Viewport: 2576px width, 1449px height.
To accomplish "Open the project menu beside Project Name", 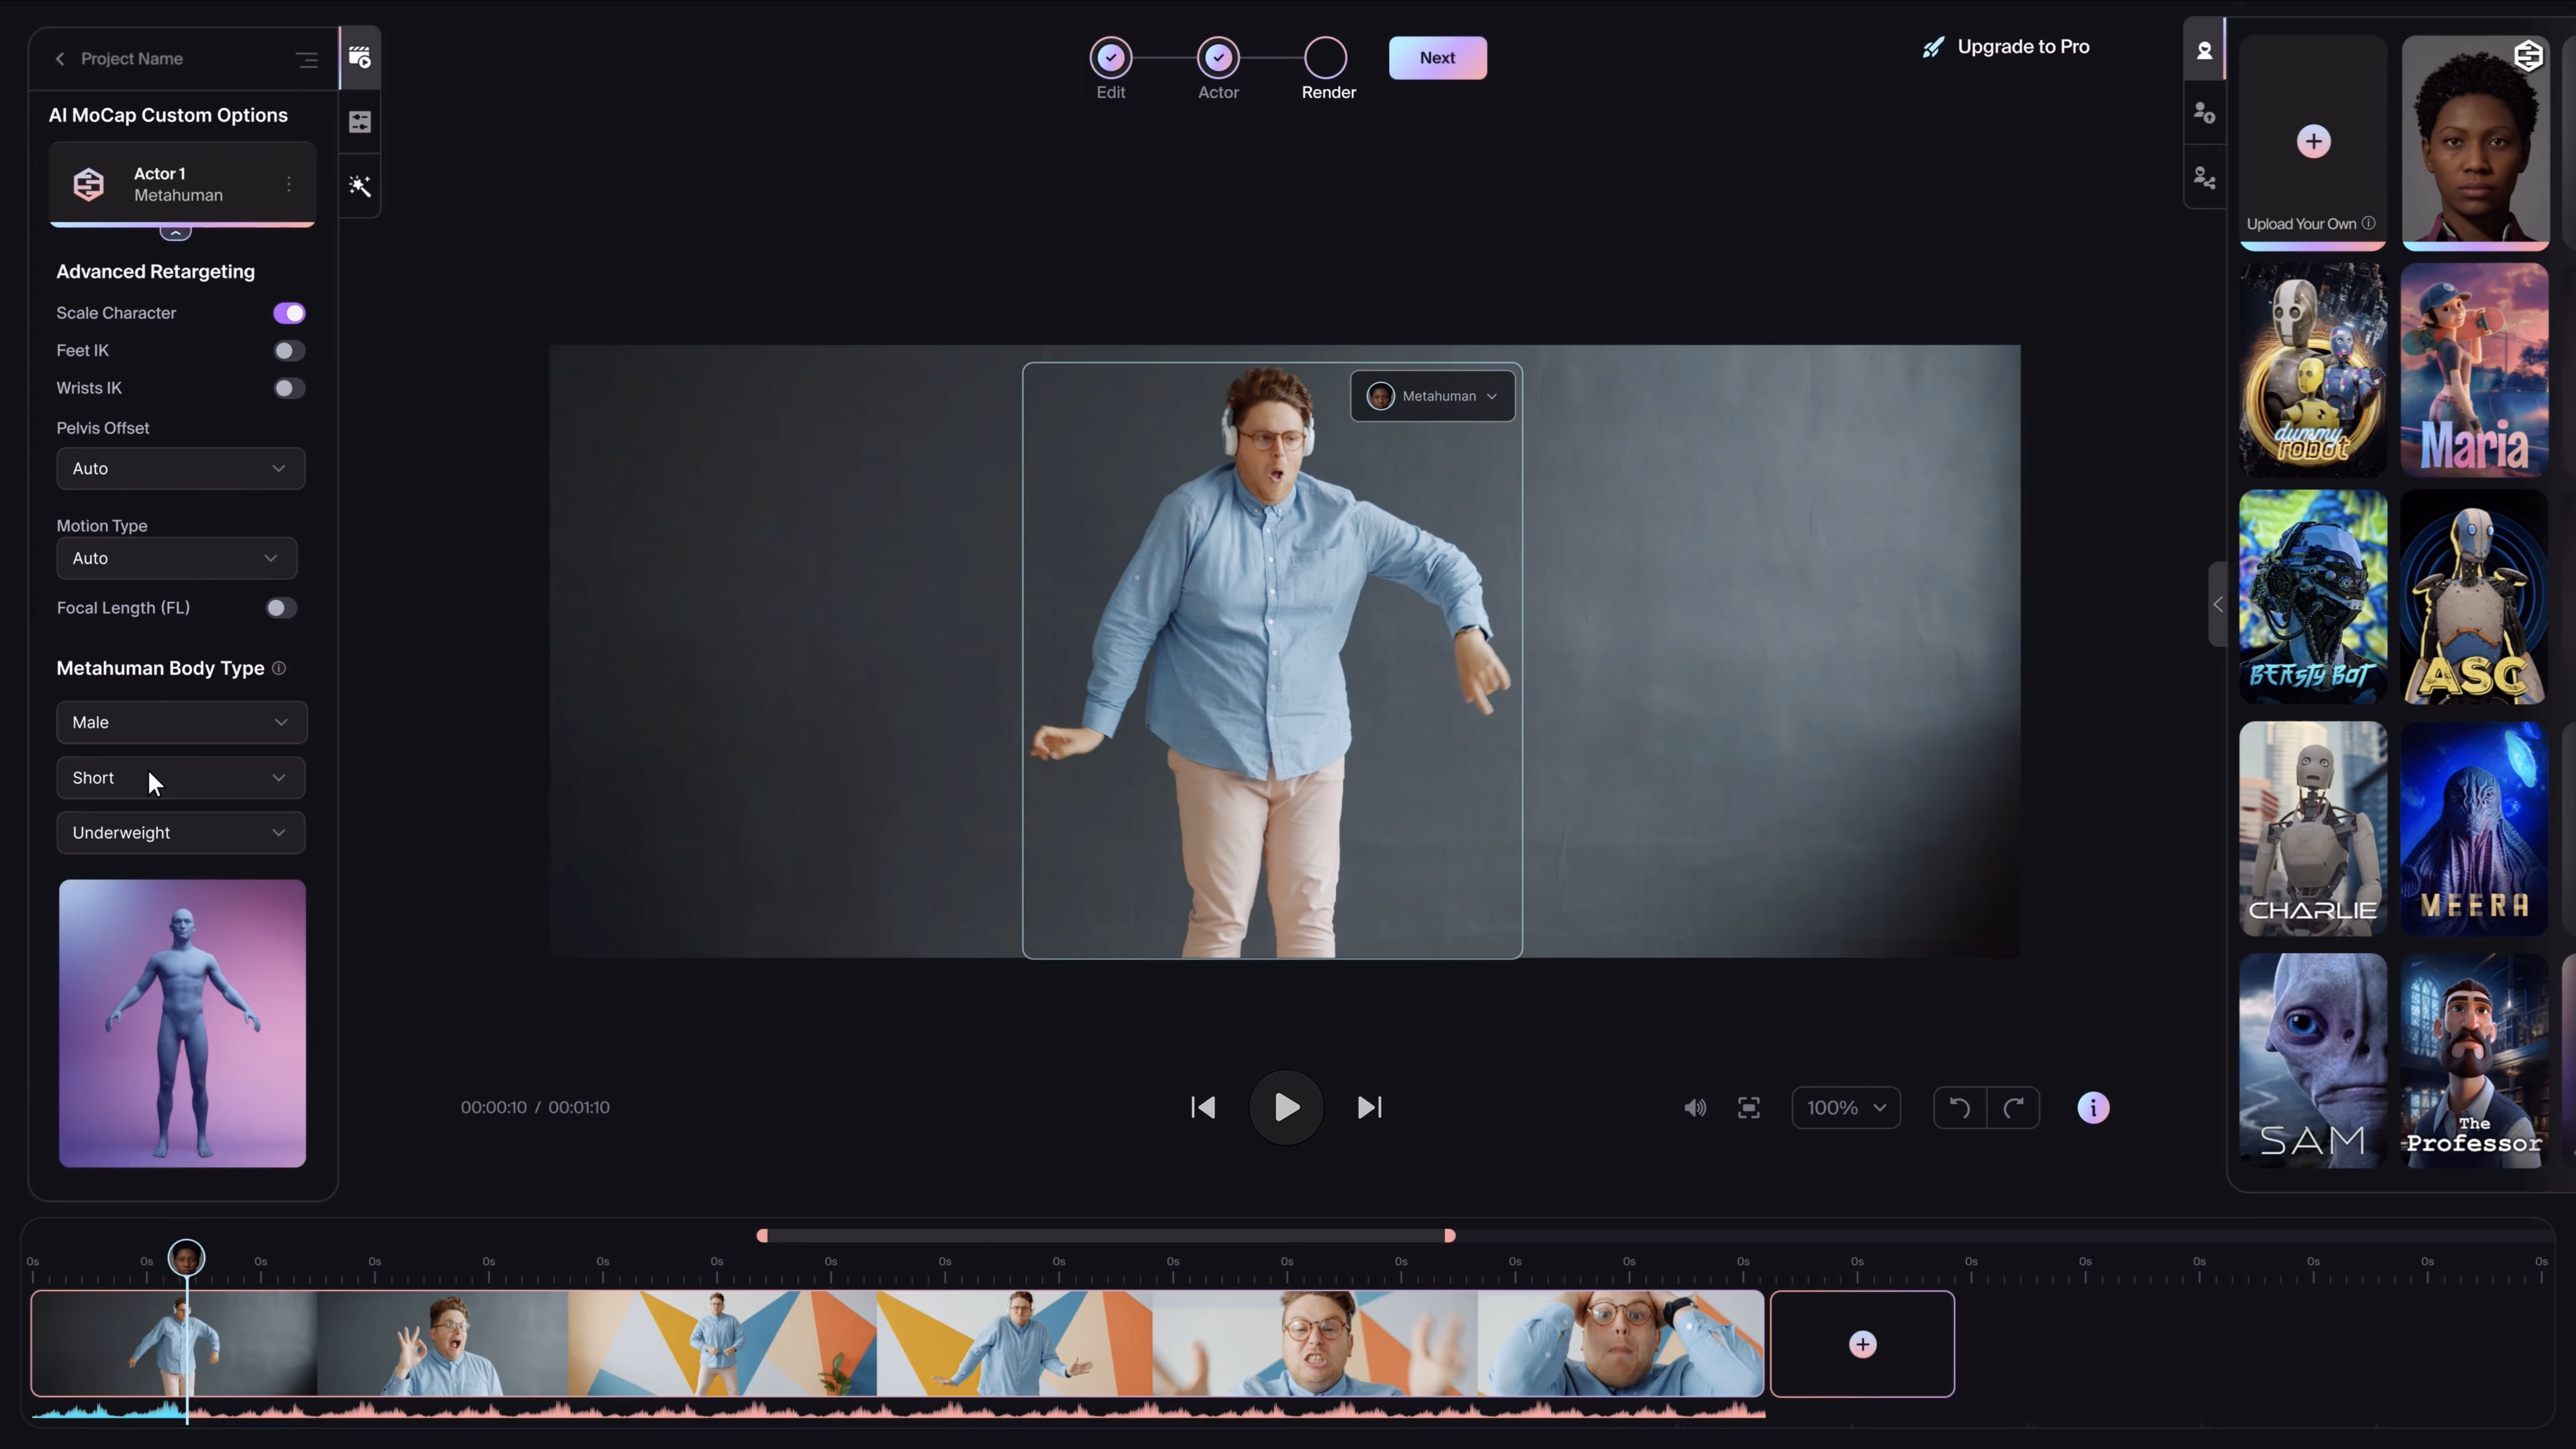I will point(306,59).
